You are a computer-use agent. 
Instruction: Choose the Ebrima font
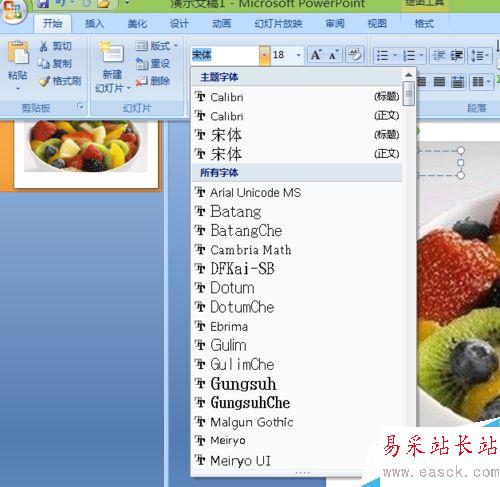point(297,326)
